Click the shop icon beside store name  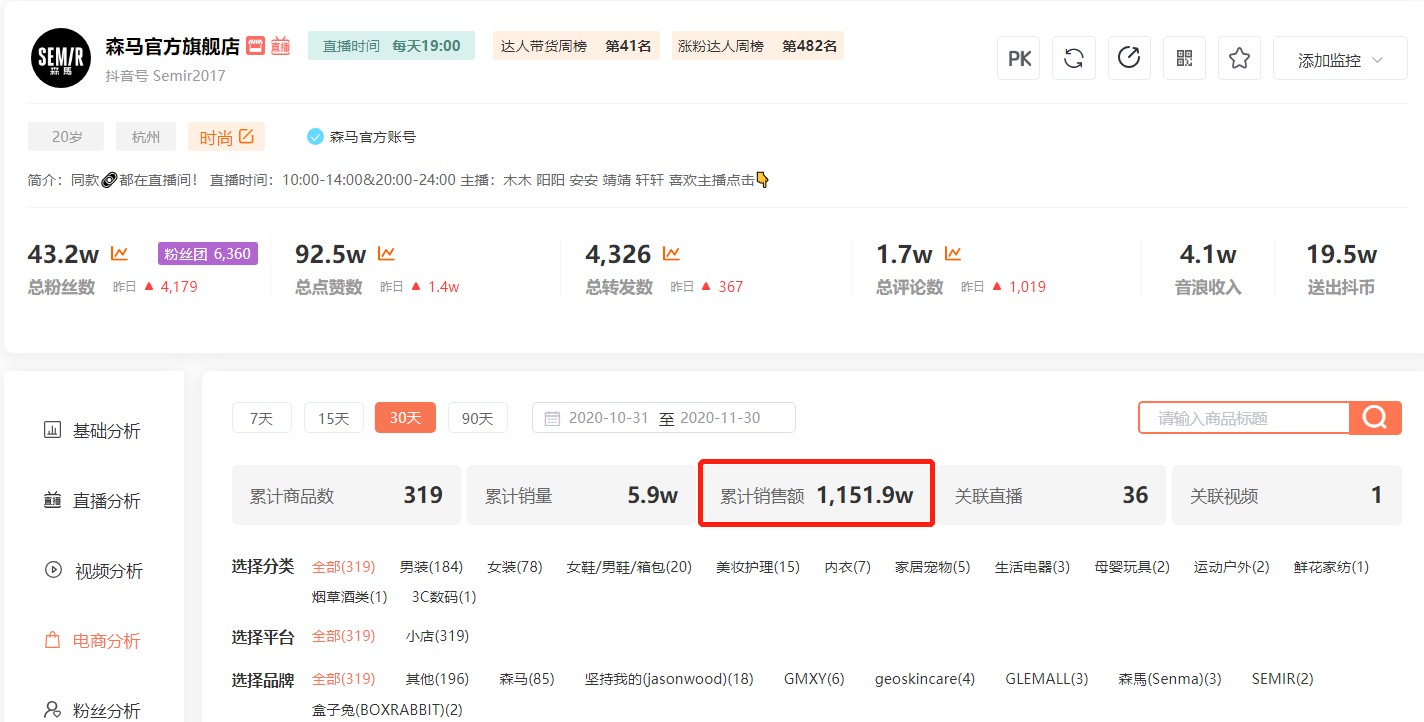coord(256,46)
